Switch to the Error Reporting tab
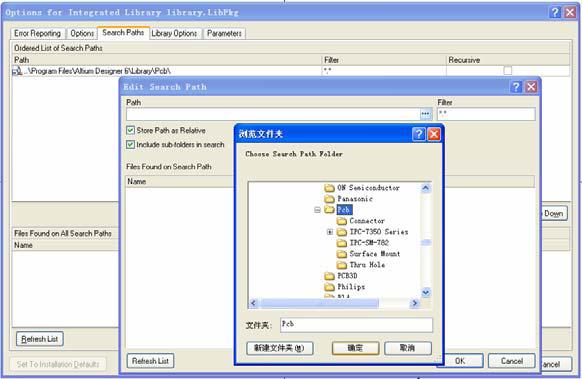 [37, 33]
